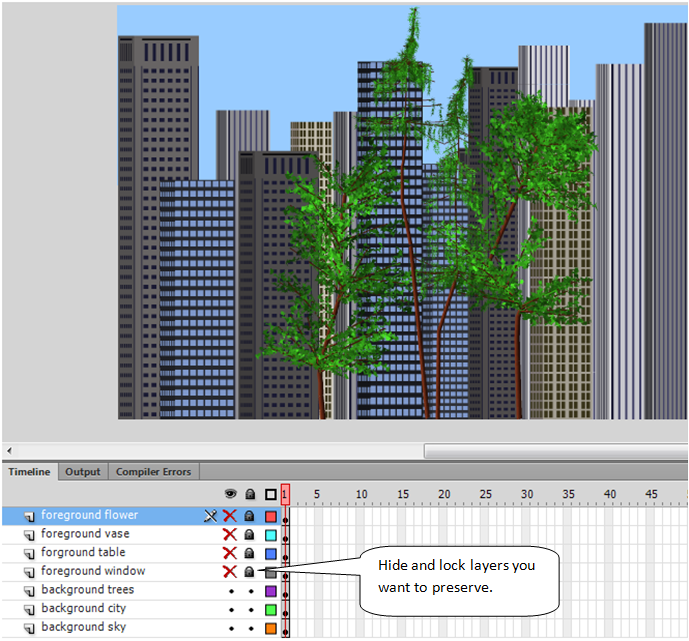Viewport: 689px width, 641px height.
Task: Show the foreground vase layer by clicking its red X
Action: [x=230, y=535]
